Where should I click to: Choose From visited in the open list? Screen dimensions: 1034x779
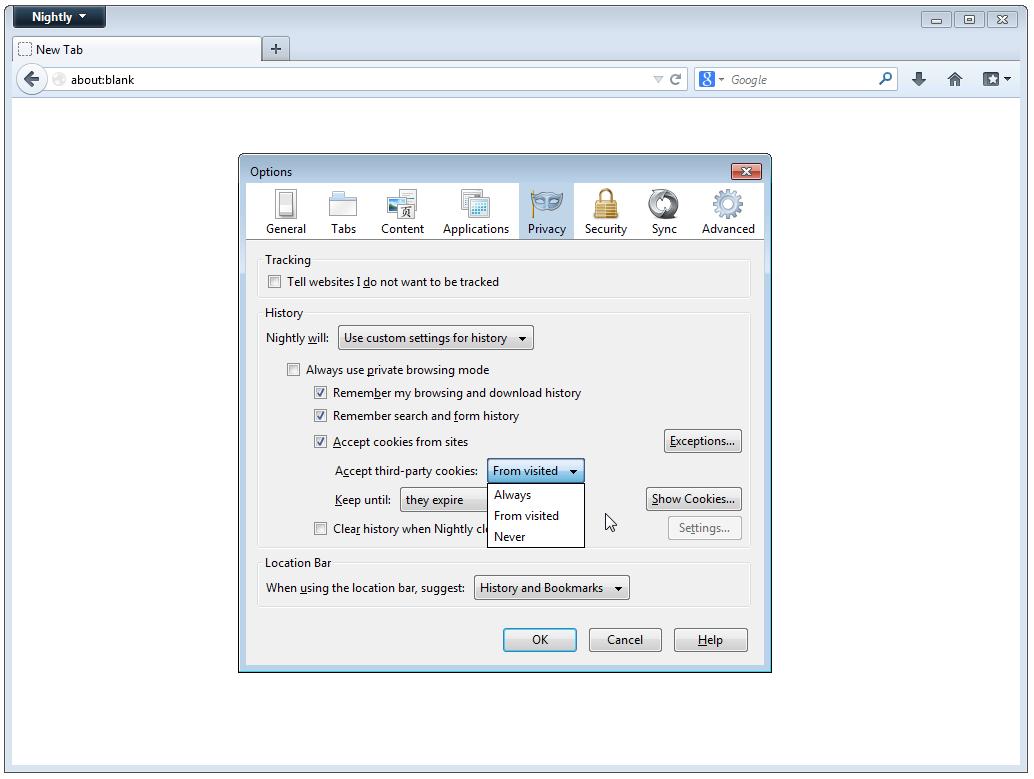(x=535, y=516)
